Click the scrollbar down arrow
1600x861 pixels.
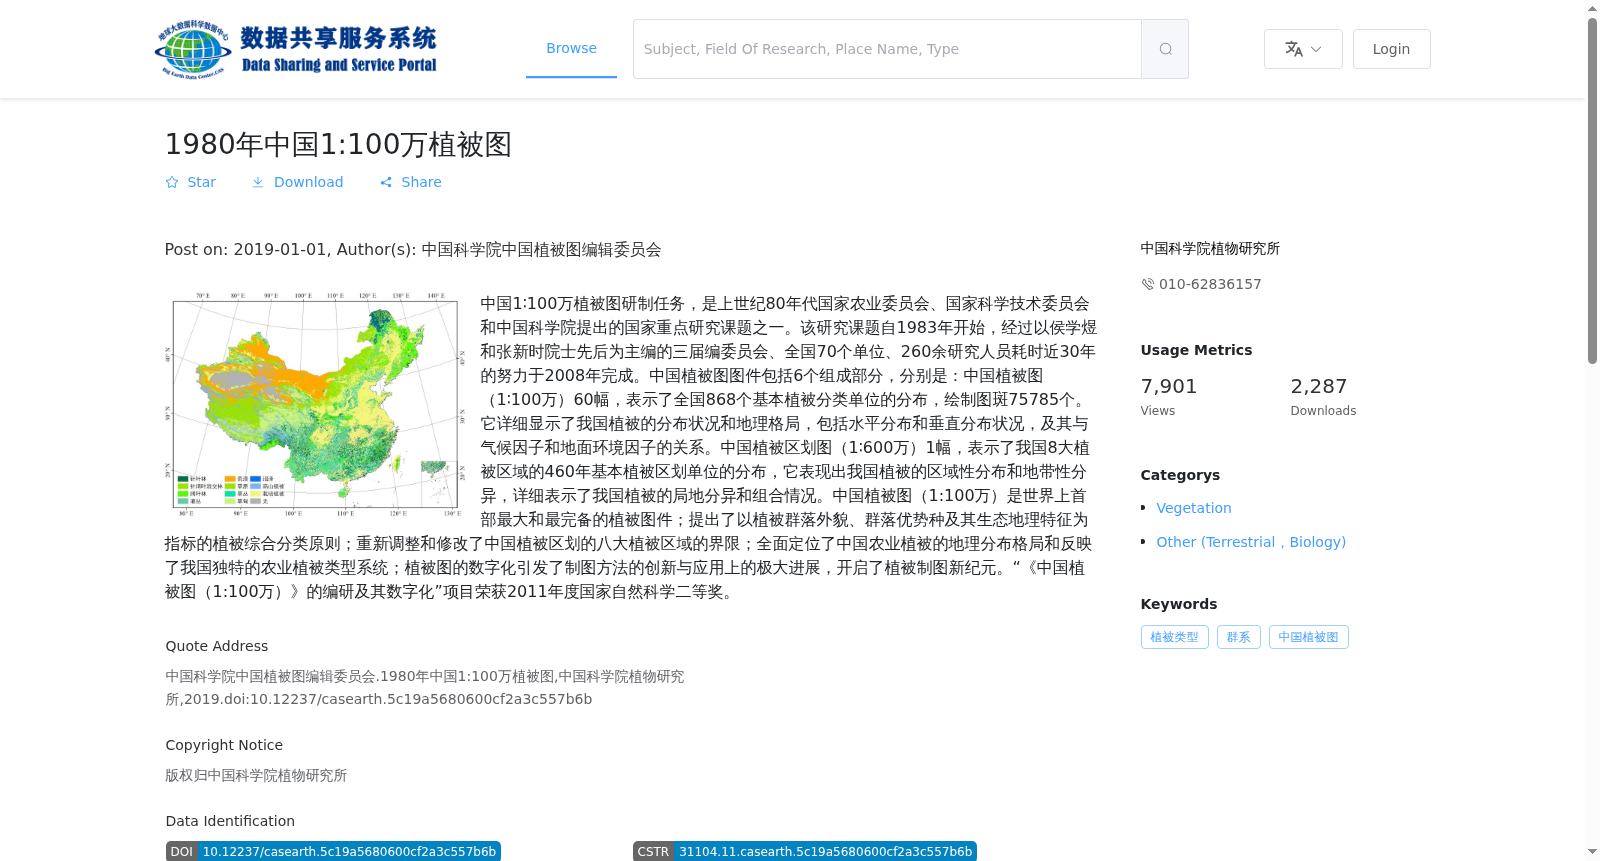click(x=1592, y=852)
